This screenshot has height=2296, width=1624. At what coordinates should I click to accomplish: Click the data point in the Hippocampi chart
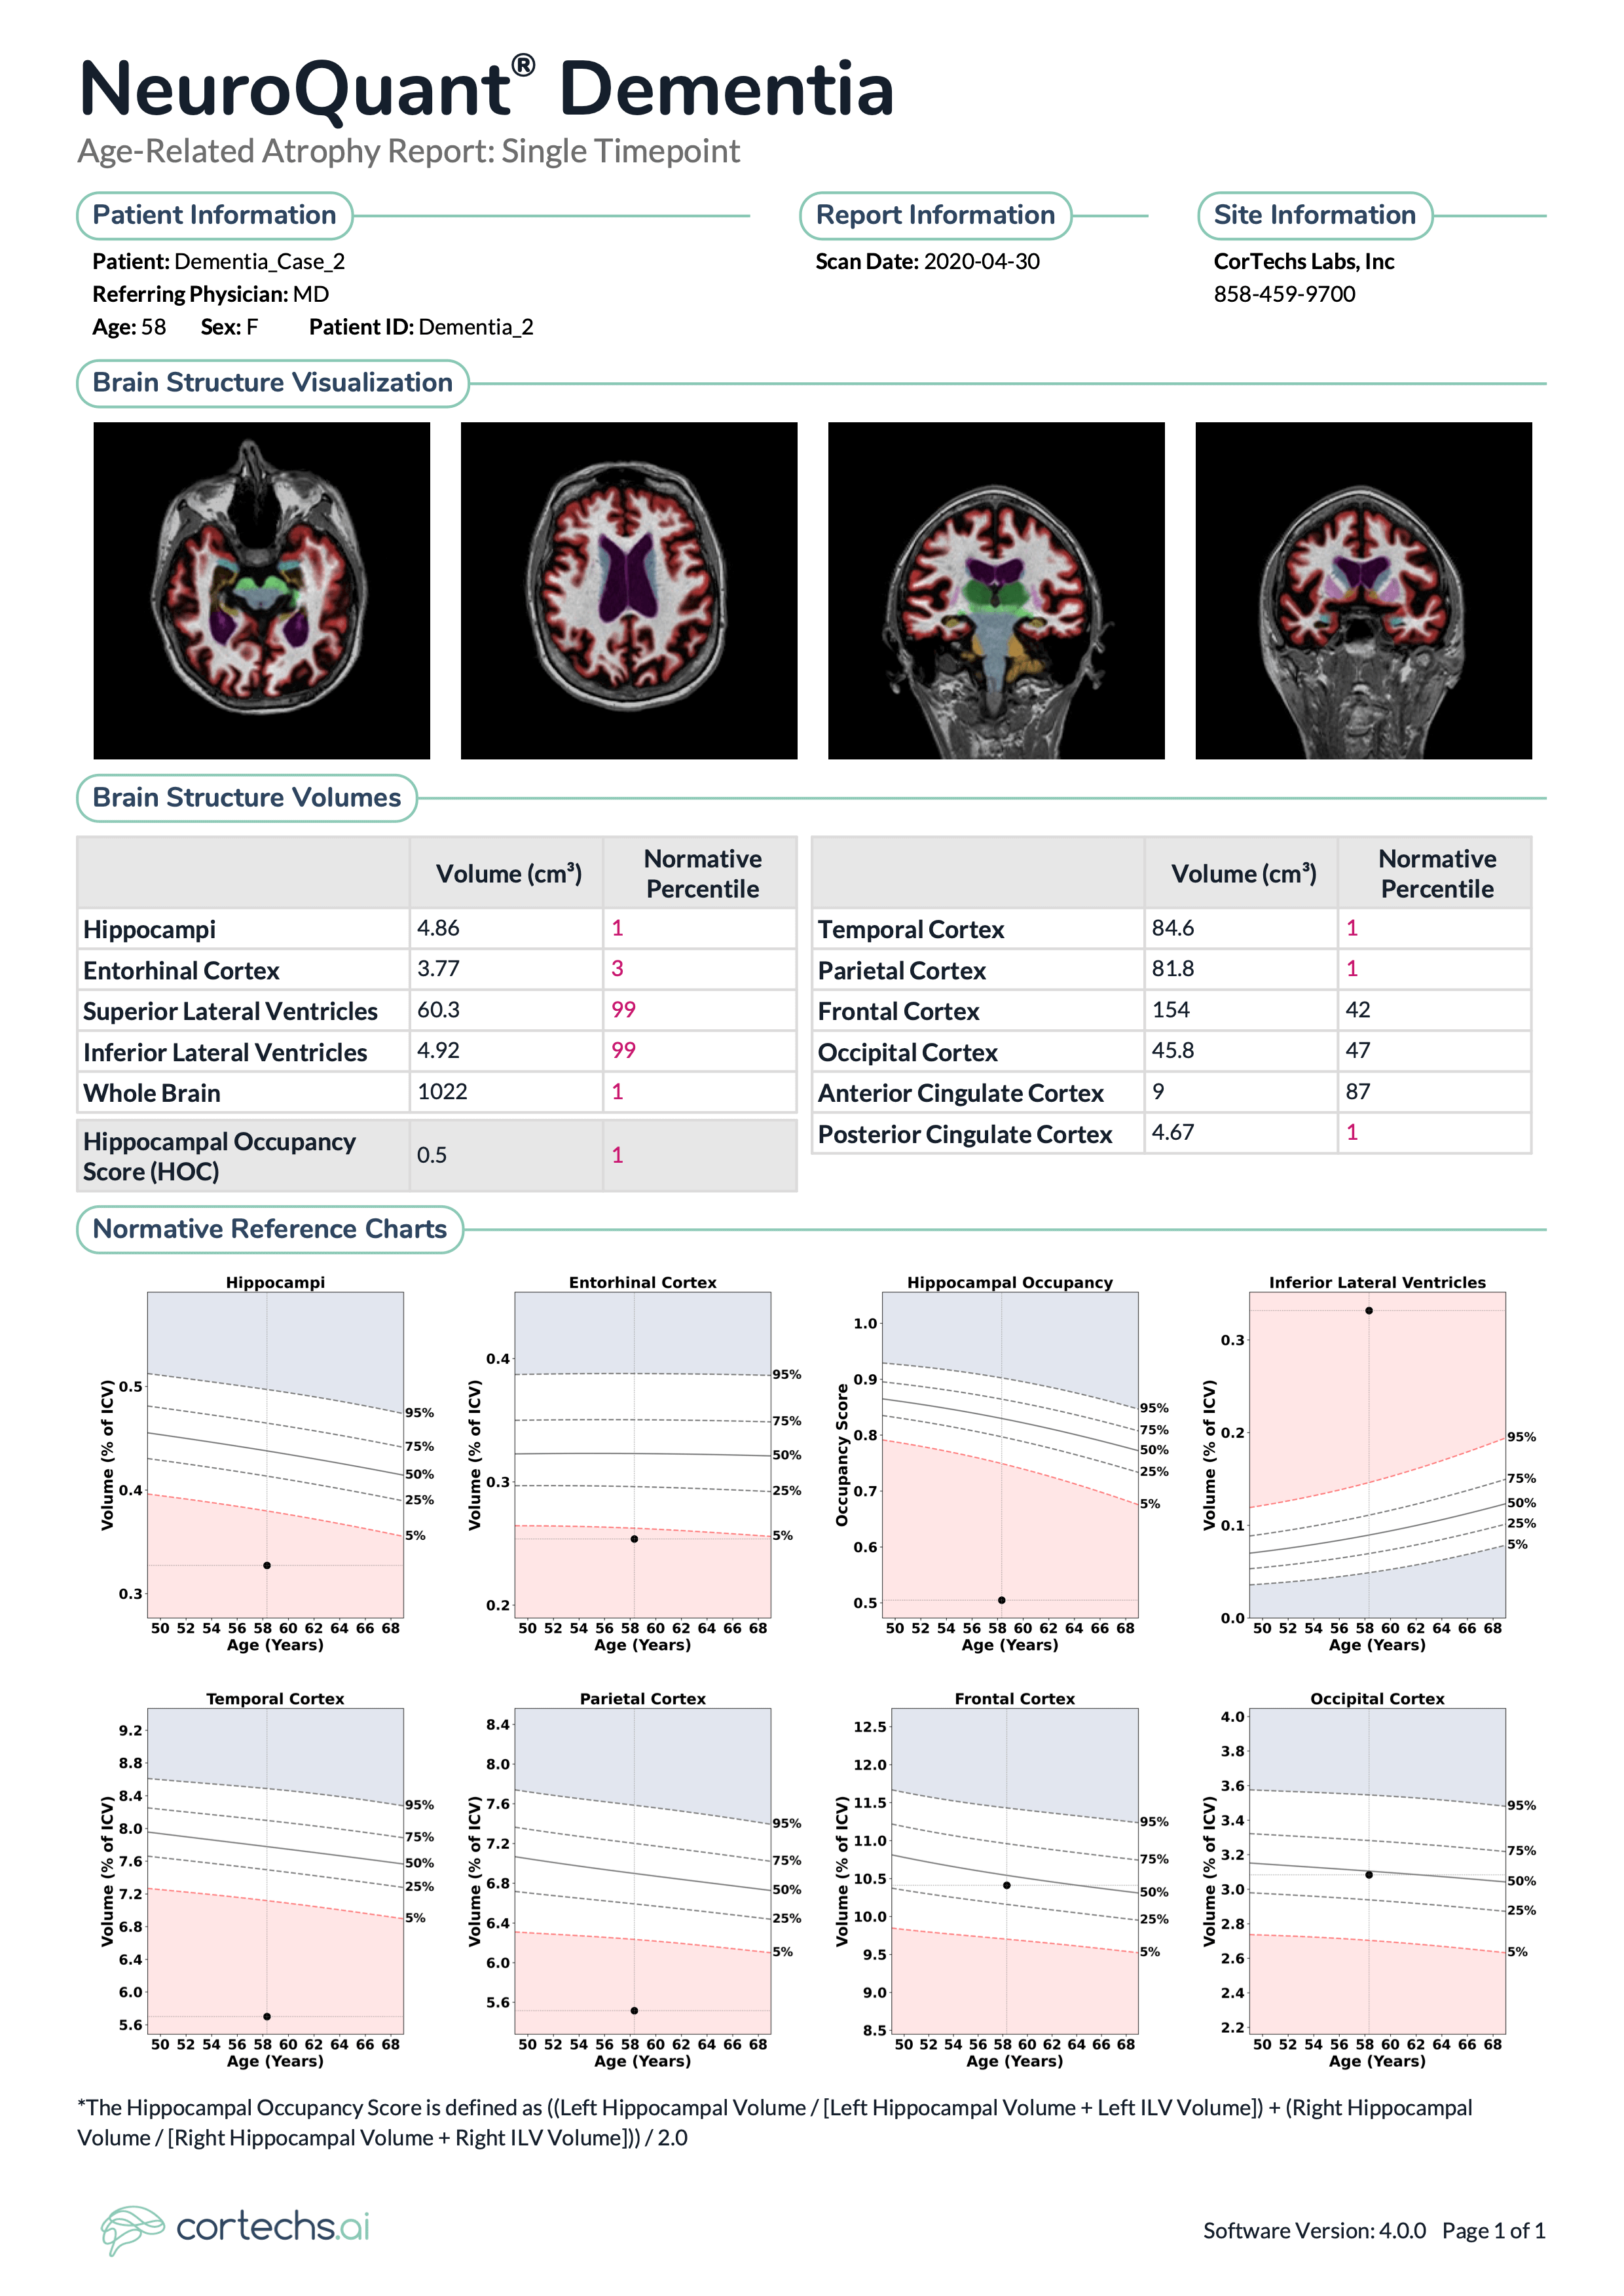click(x=267, y=1565)
